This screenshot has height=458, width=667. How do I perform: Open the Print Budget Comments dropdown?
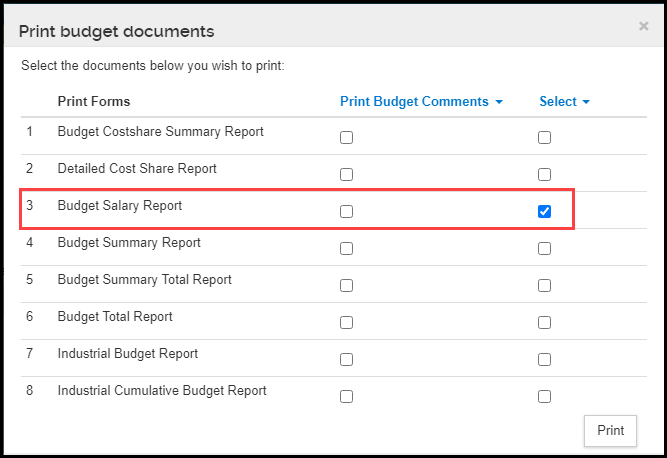click(421, 102)
